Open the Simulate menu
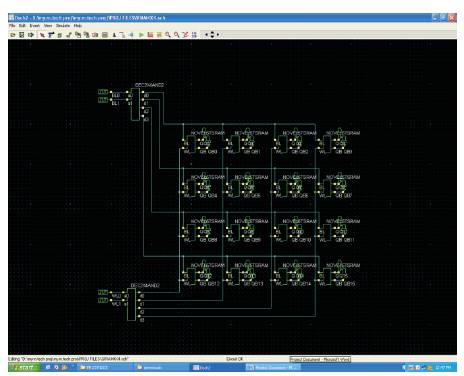Viewport: 464px width, 376px height. [63, 26]
